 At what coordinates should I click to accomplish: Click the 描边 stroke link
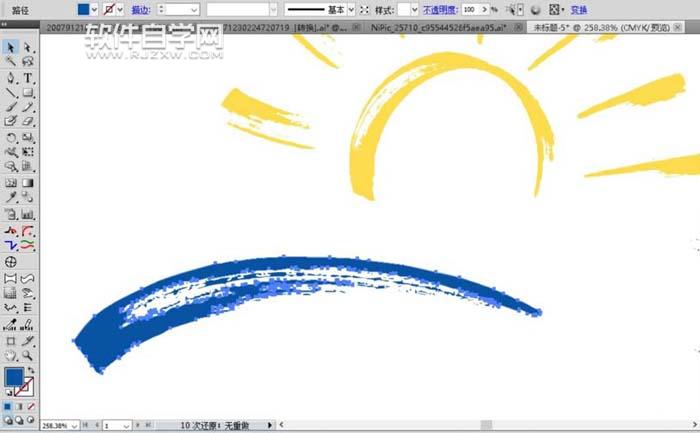pyautogui.click(x=142, y=8)
